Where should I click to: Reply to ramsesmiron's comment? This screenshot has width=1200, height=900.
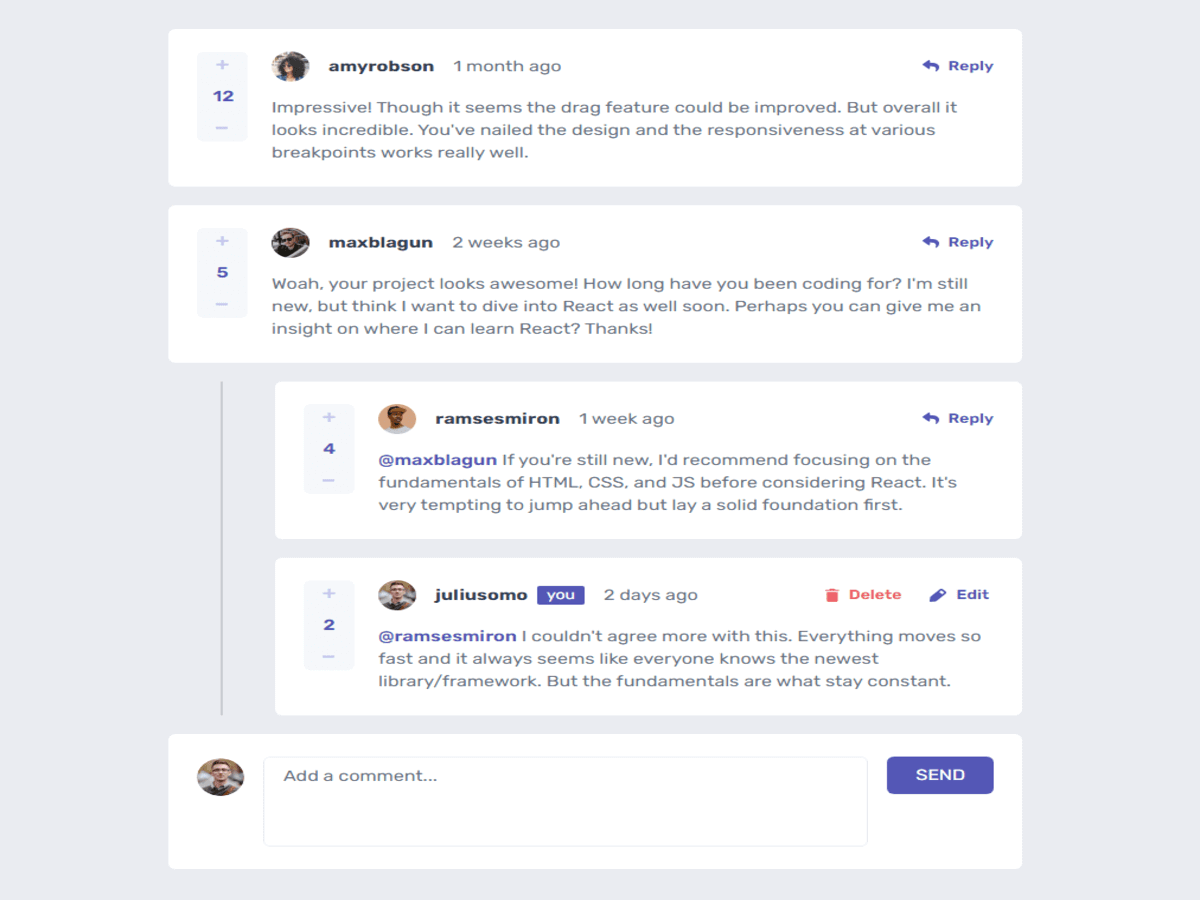click(958, 418)
